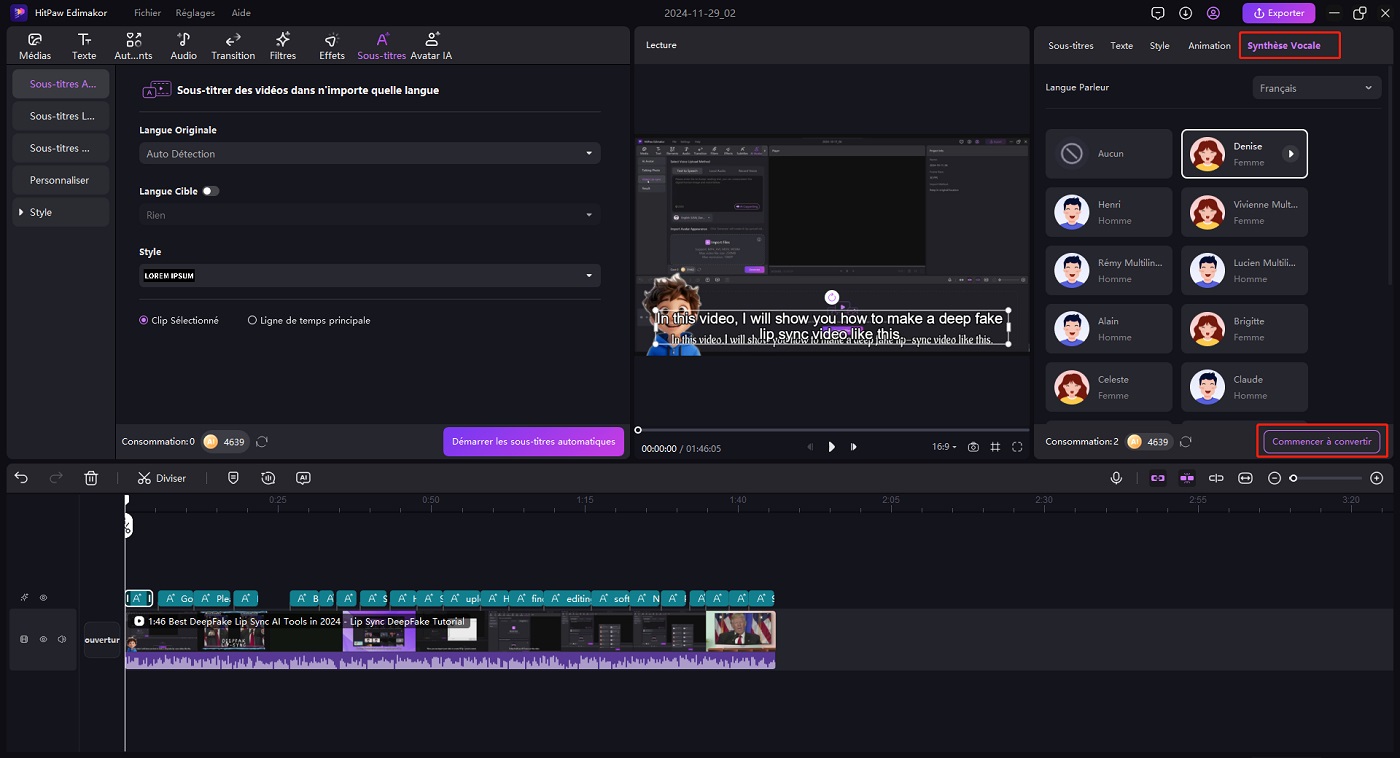
Task: Switch to the Animation tab
Action: (x=1209, y=46)
